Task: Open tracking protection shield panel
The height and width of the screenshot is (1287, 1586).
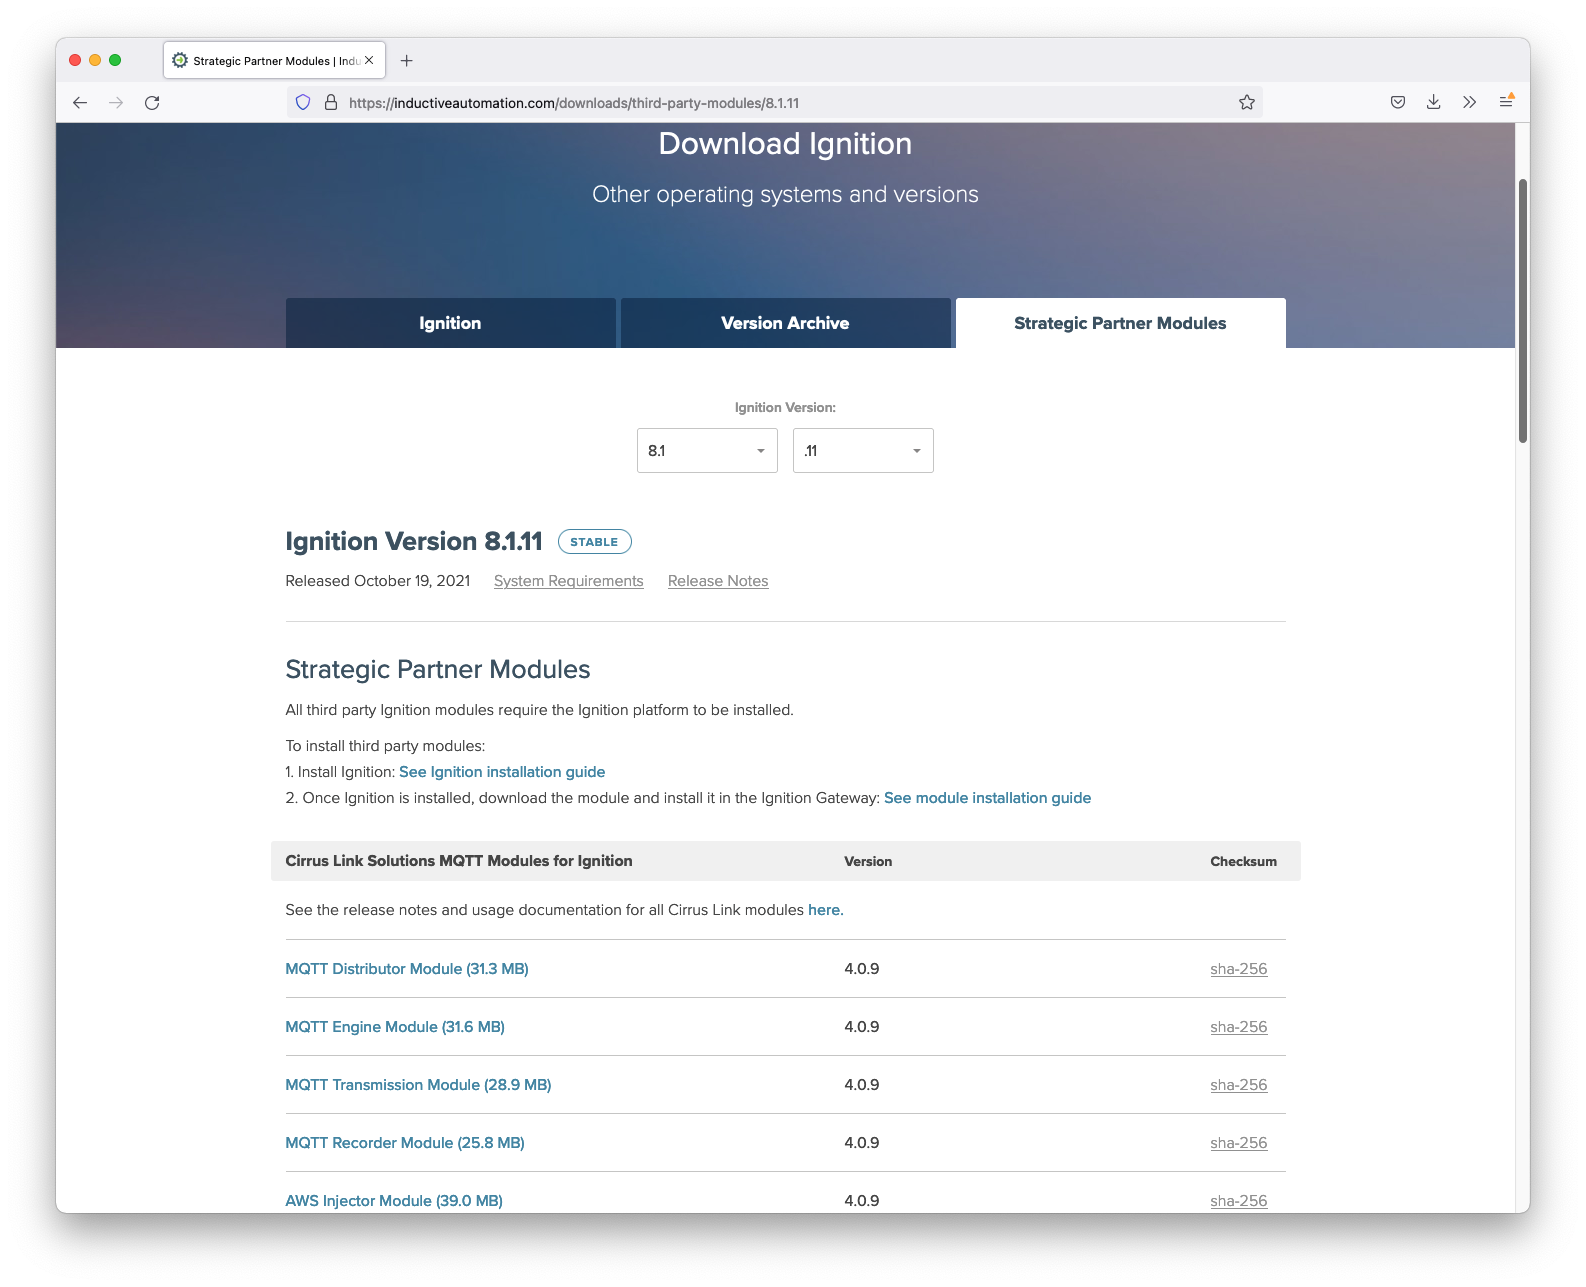Action: pyautogui.click(x=303, y=103)
